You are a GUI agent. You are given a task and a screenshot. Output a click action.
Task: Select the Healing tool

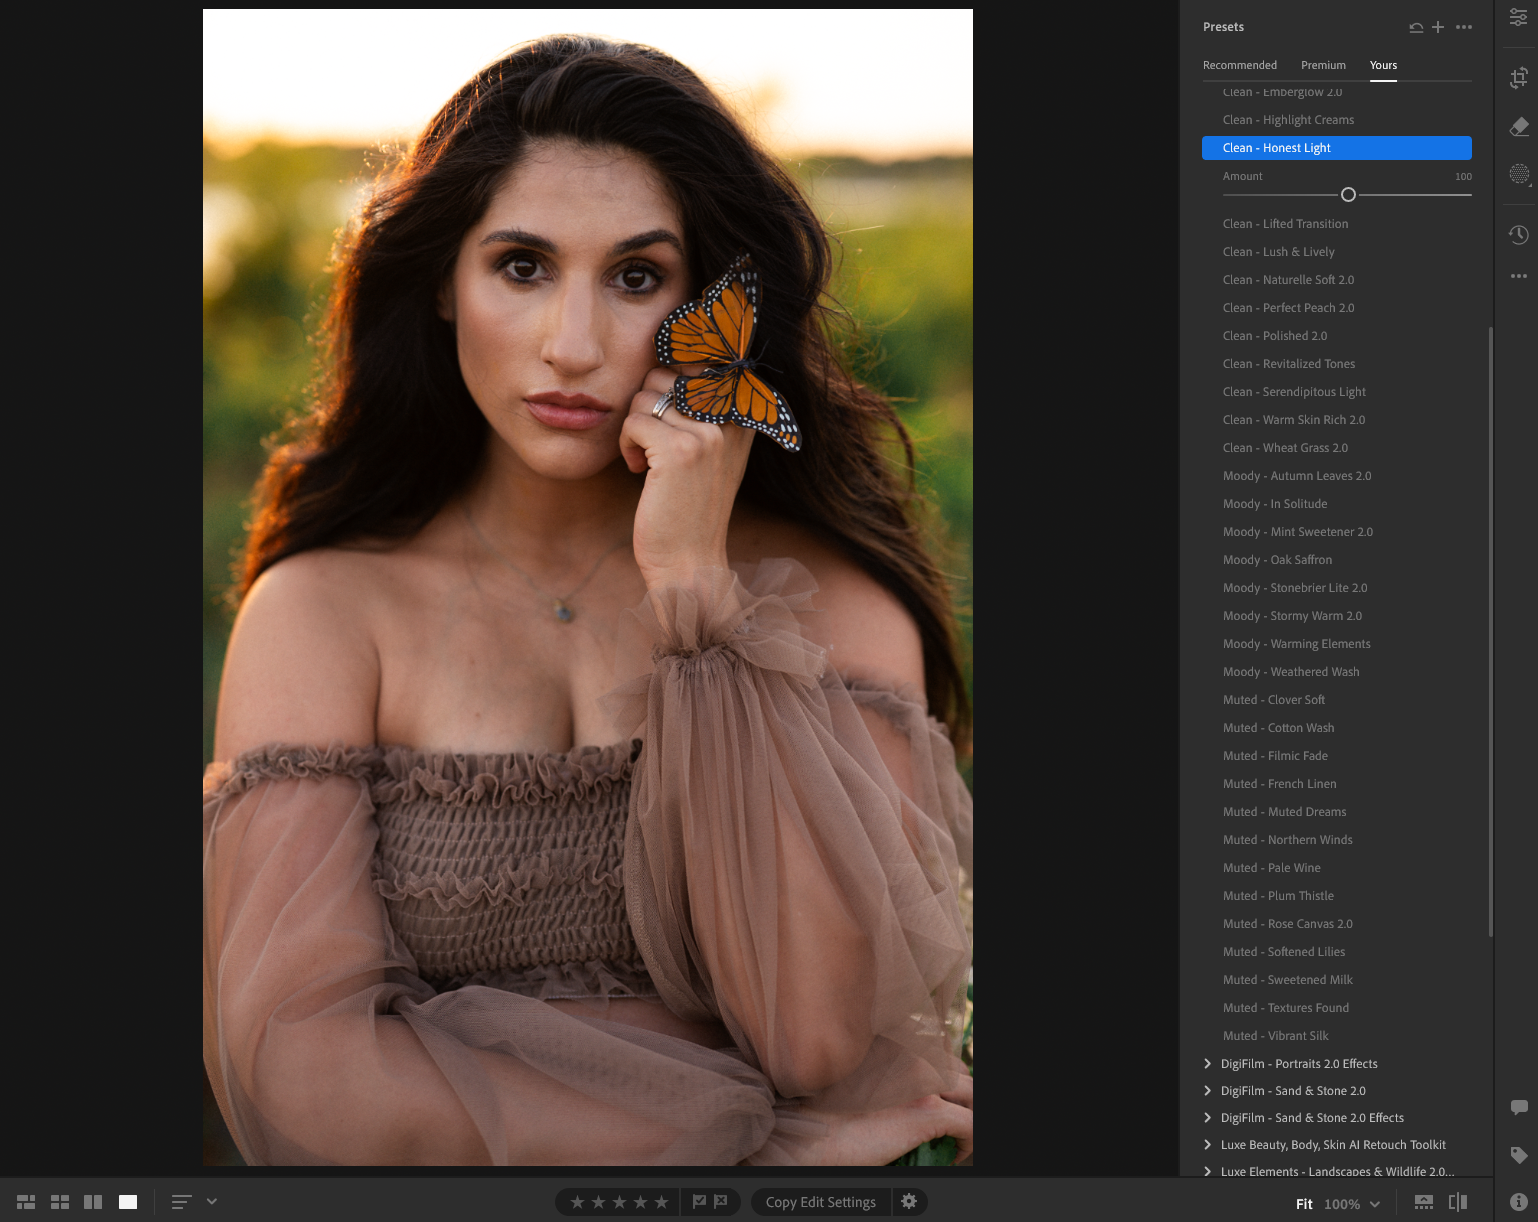point(1518,127)
